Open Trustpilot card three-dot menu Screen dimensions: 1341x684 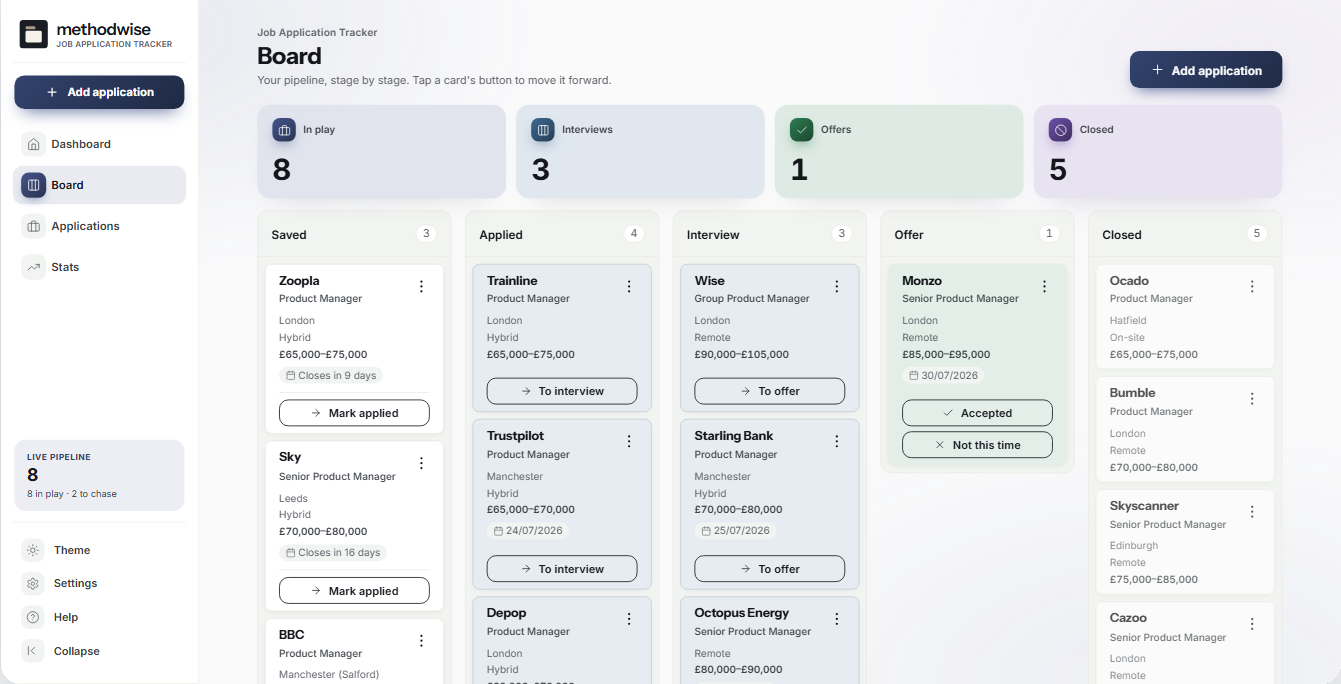click(629, 442)
